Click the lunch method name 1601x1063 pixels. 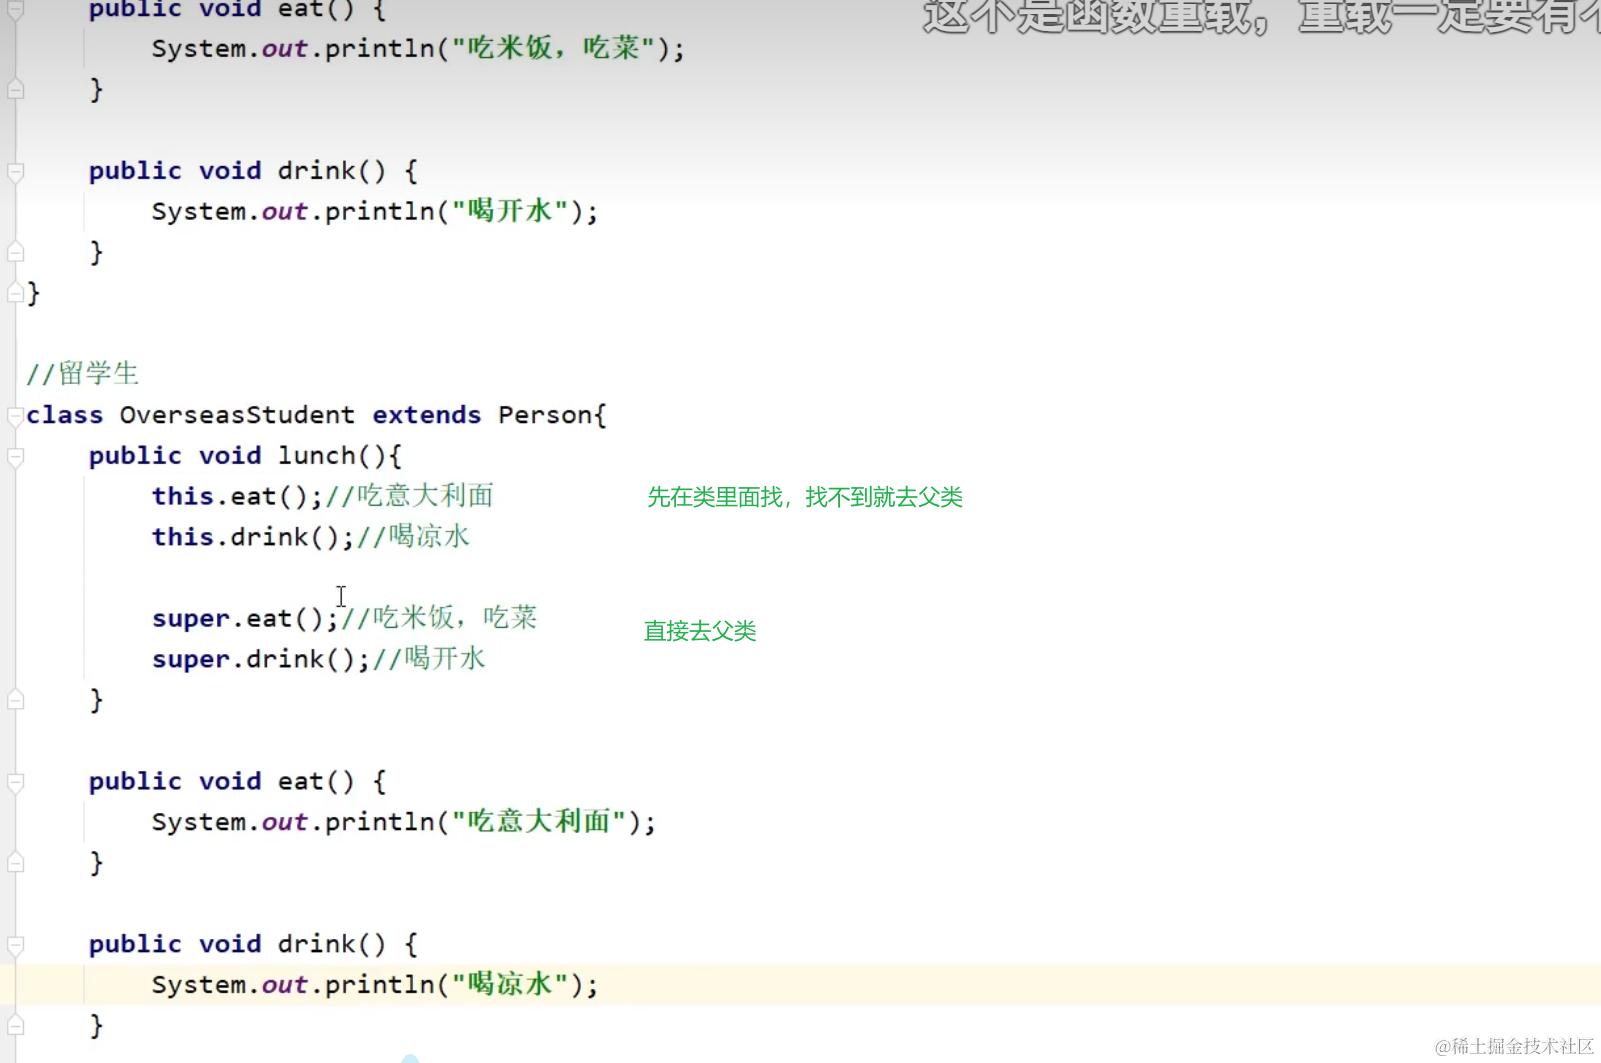[317, 456]
